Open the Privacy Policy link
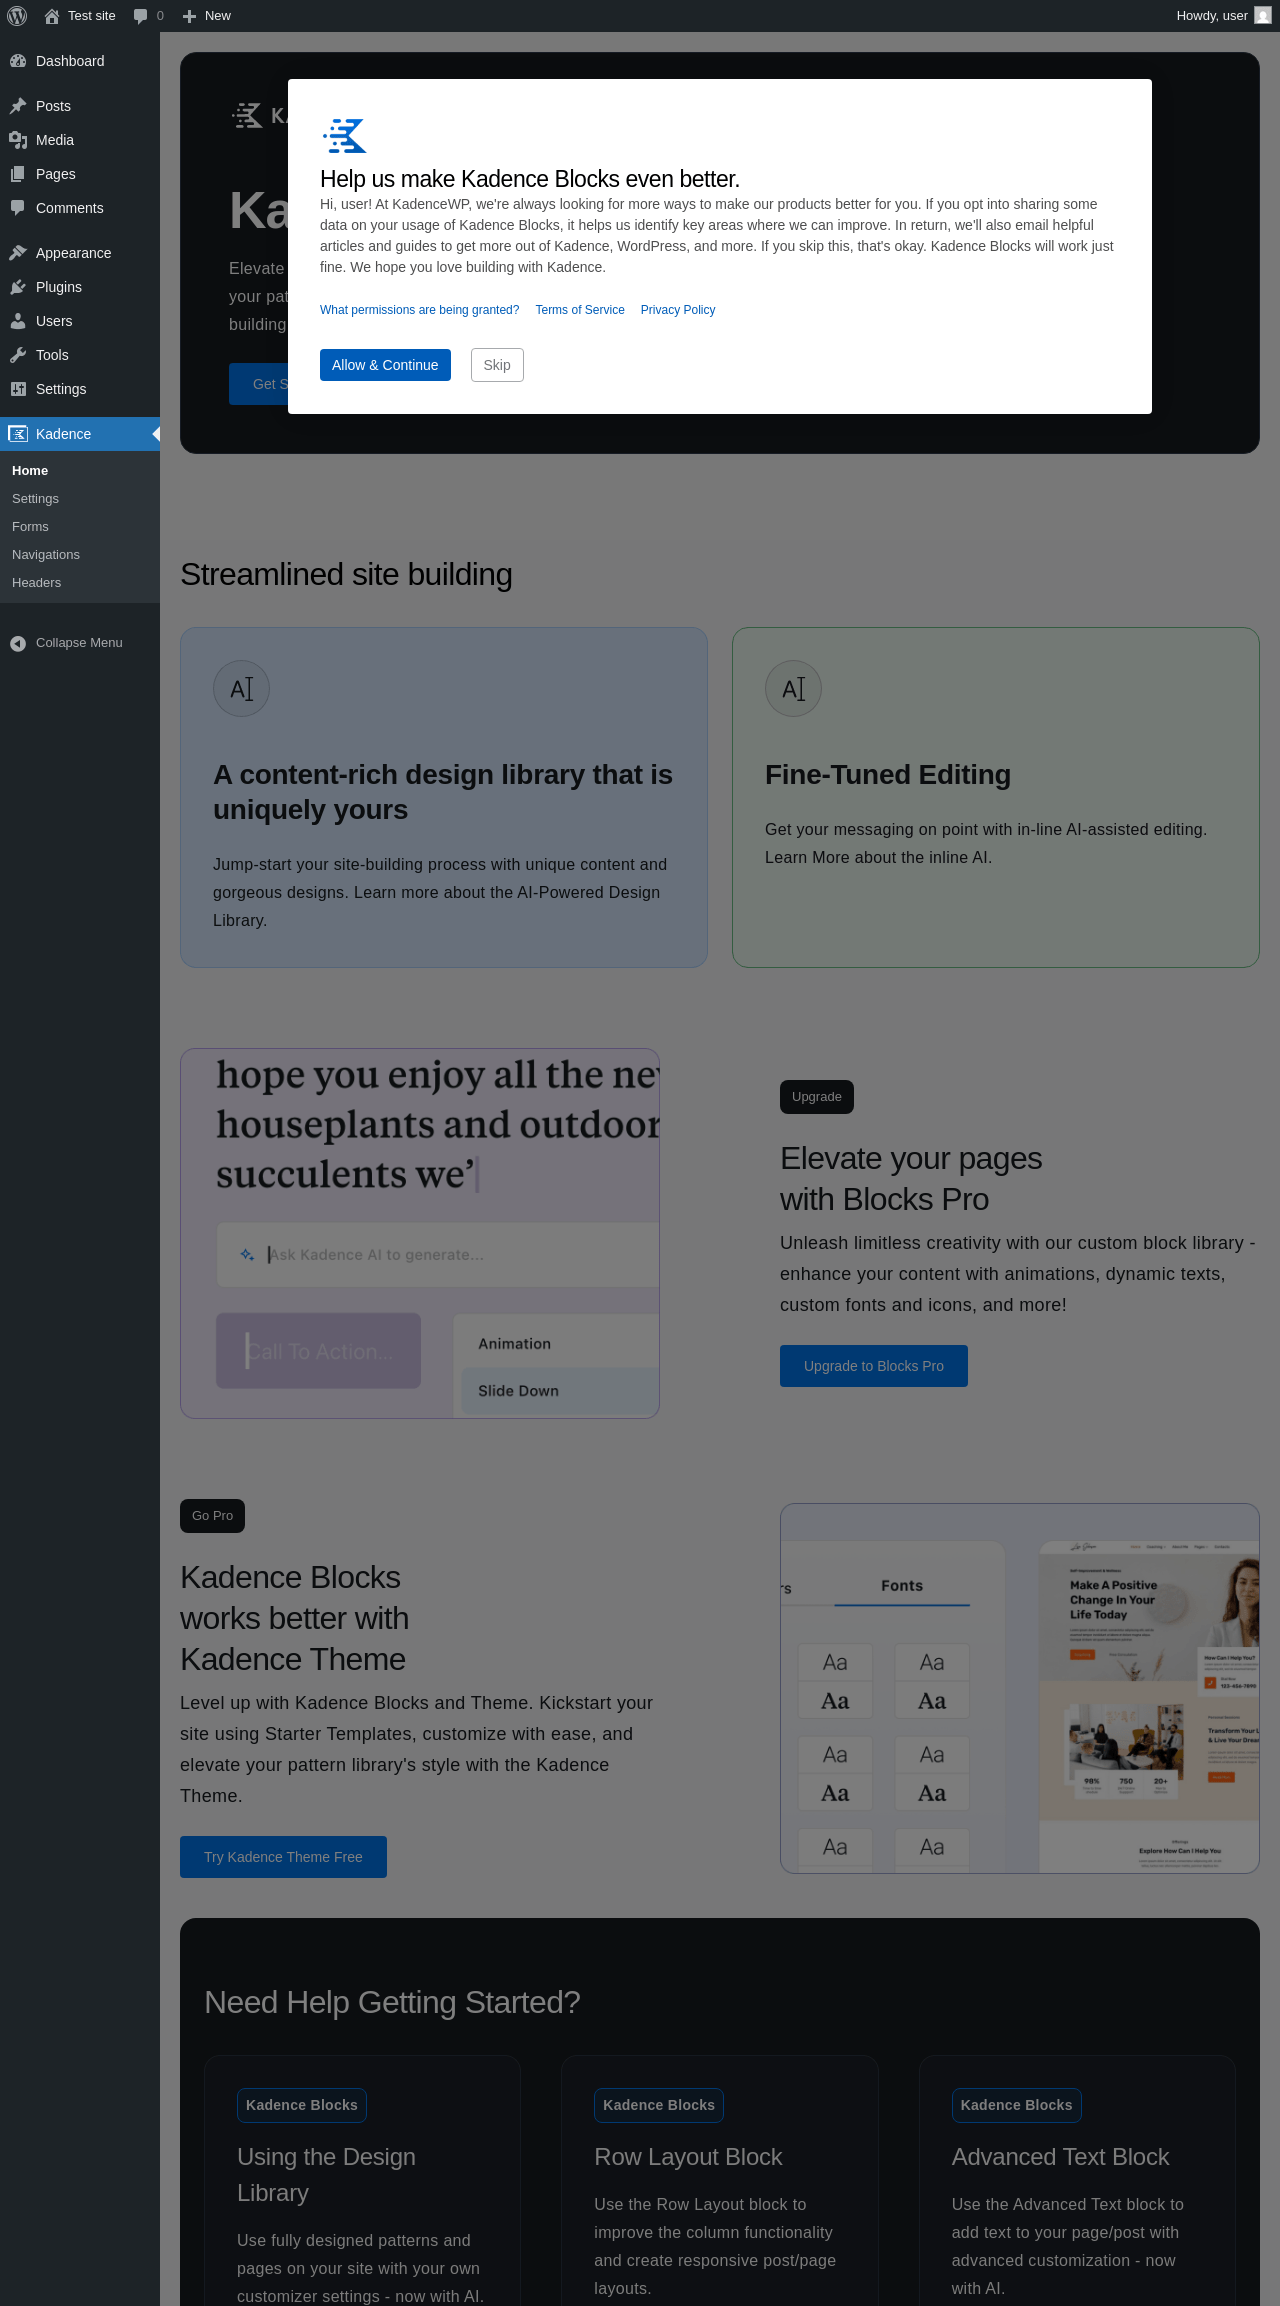 point(678,310)
